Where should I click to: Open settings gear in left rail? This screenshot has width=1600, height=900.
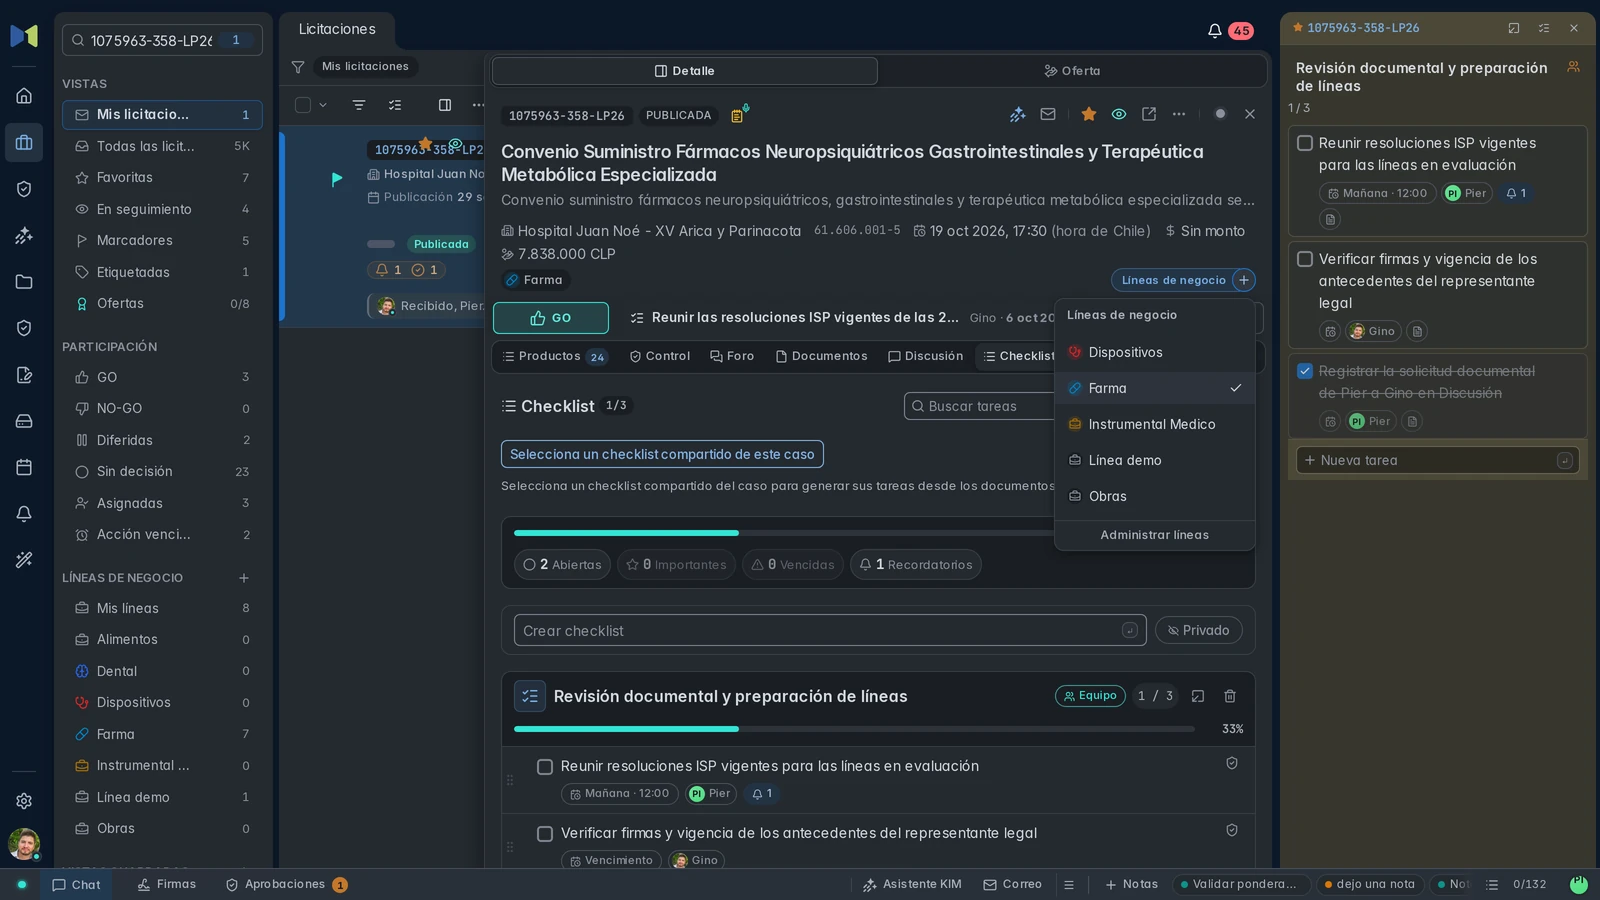[24, 801]
